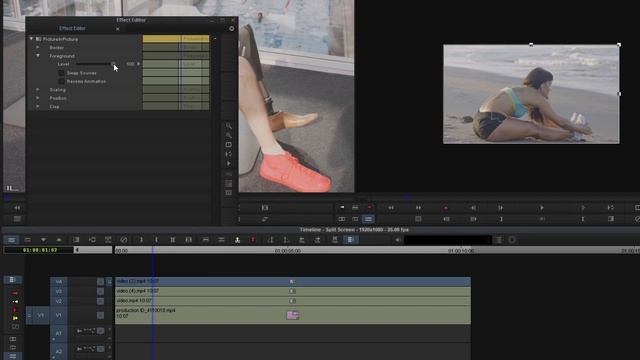
Task: Click the red Lift/Overwrite segment arrow
Action: 14,293
